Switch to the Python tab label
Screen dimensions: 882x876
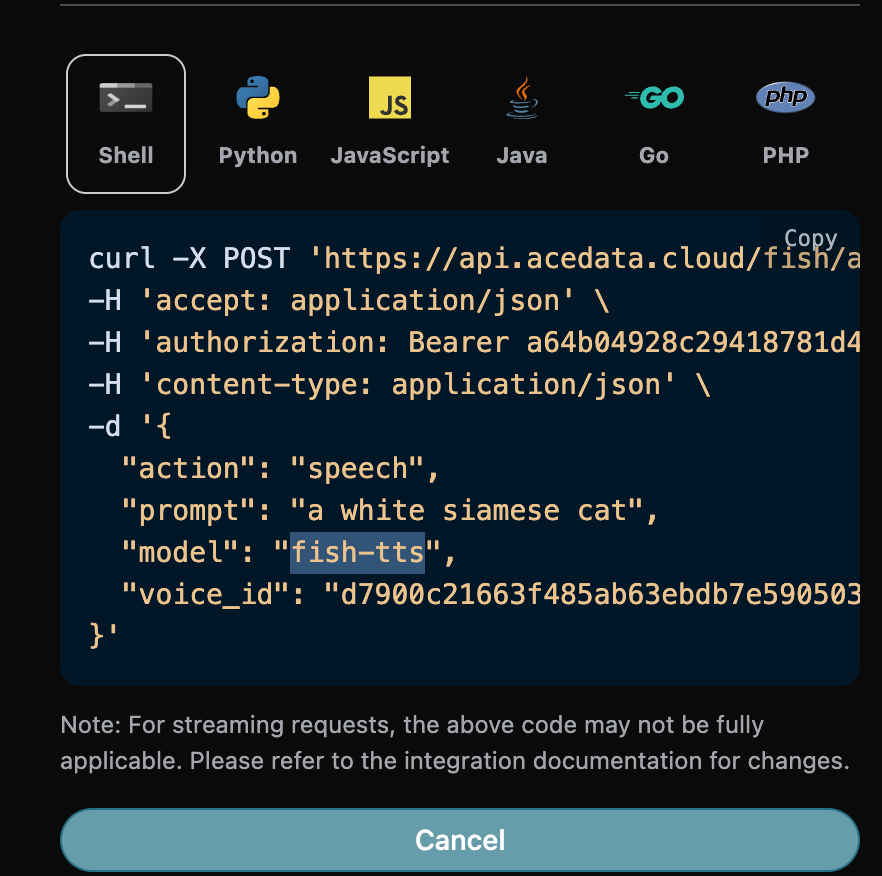point(258,155)
